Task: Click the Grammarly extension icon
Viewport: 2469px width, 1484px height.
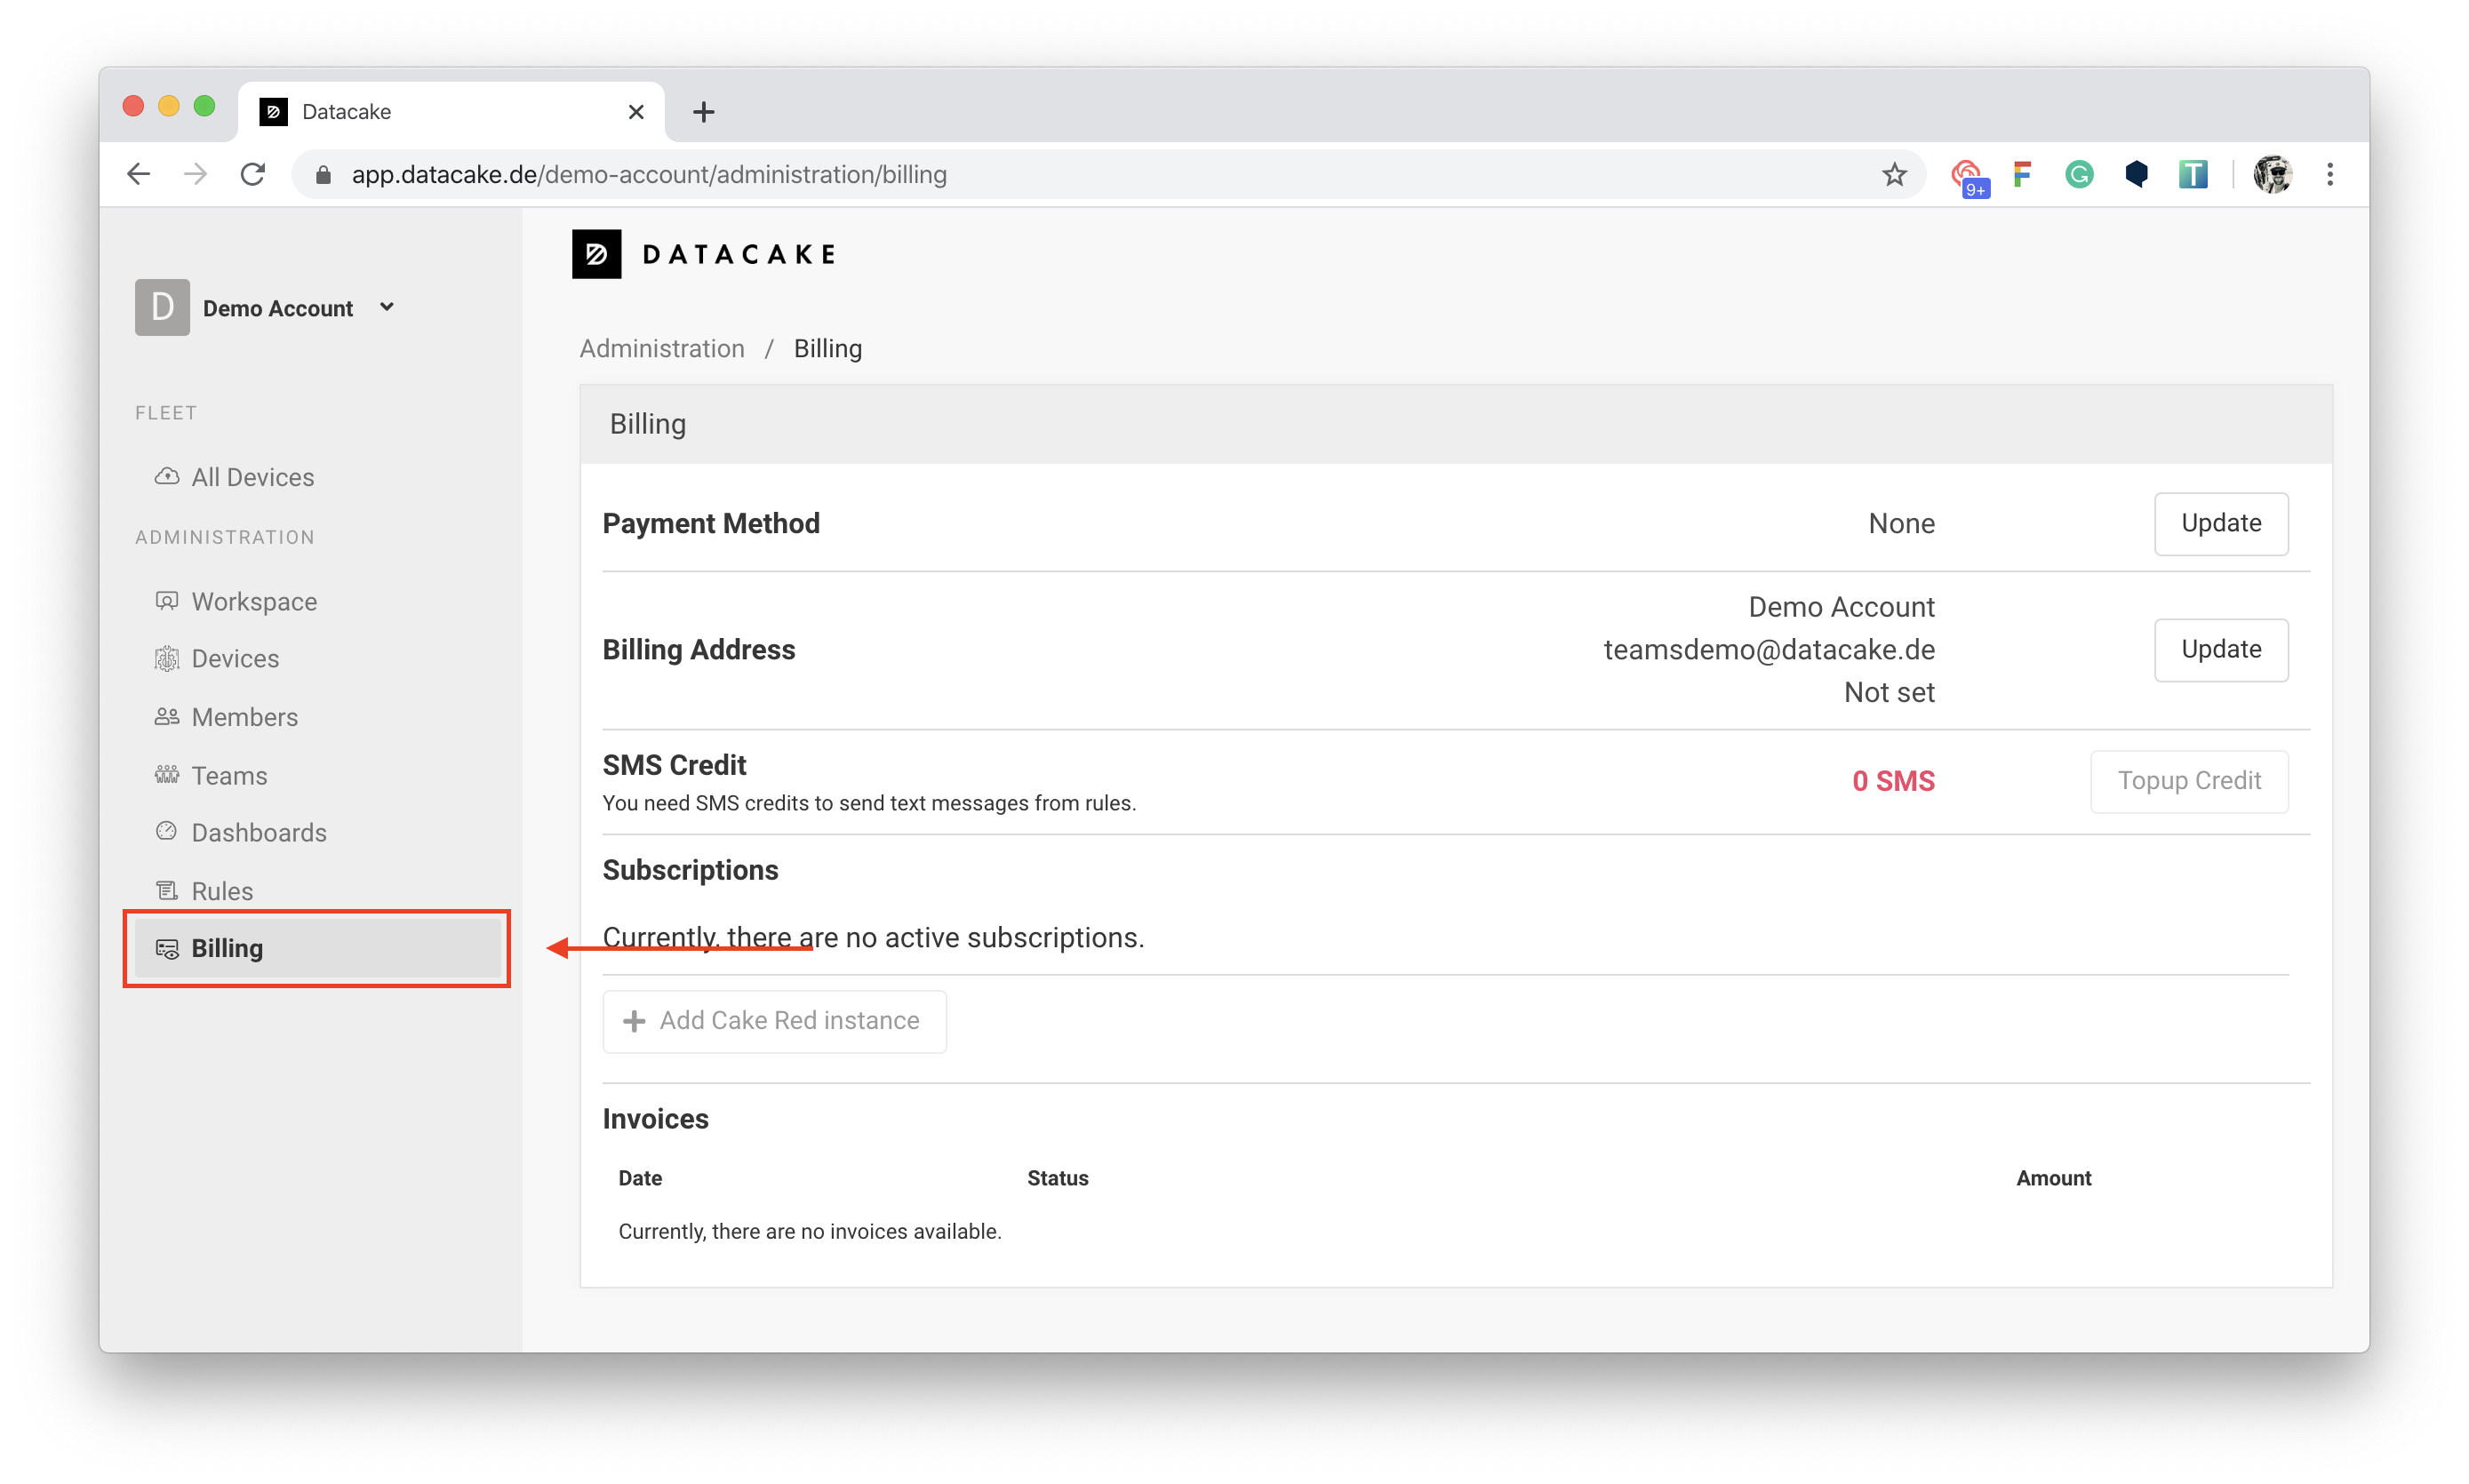Action: tap(2079, 174)
